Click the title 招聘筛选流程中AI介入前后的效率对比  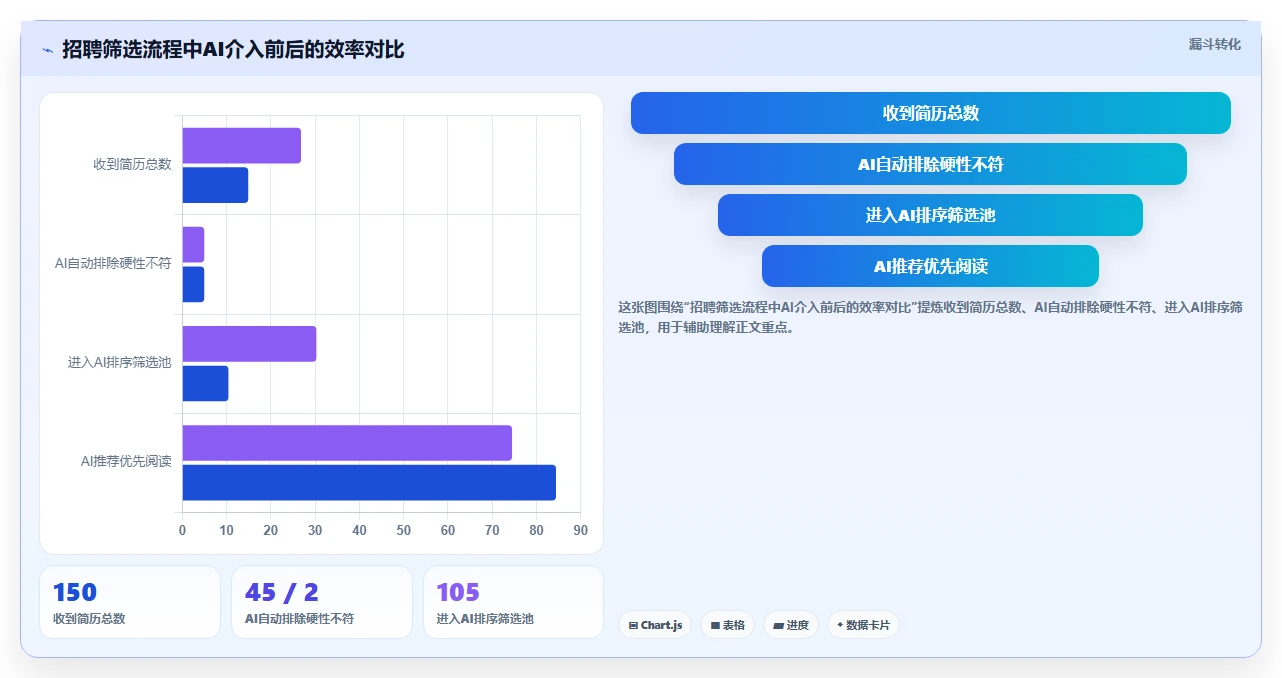click(x=233, y=50)
